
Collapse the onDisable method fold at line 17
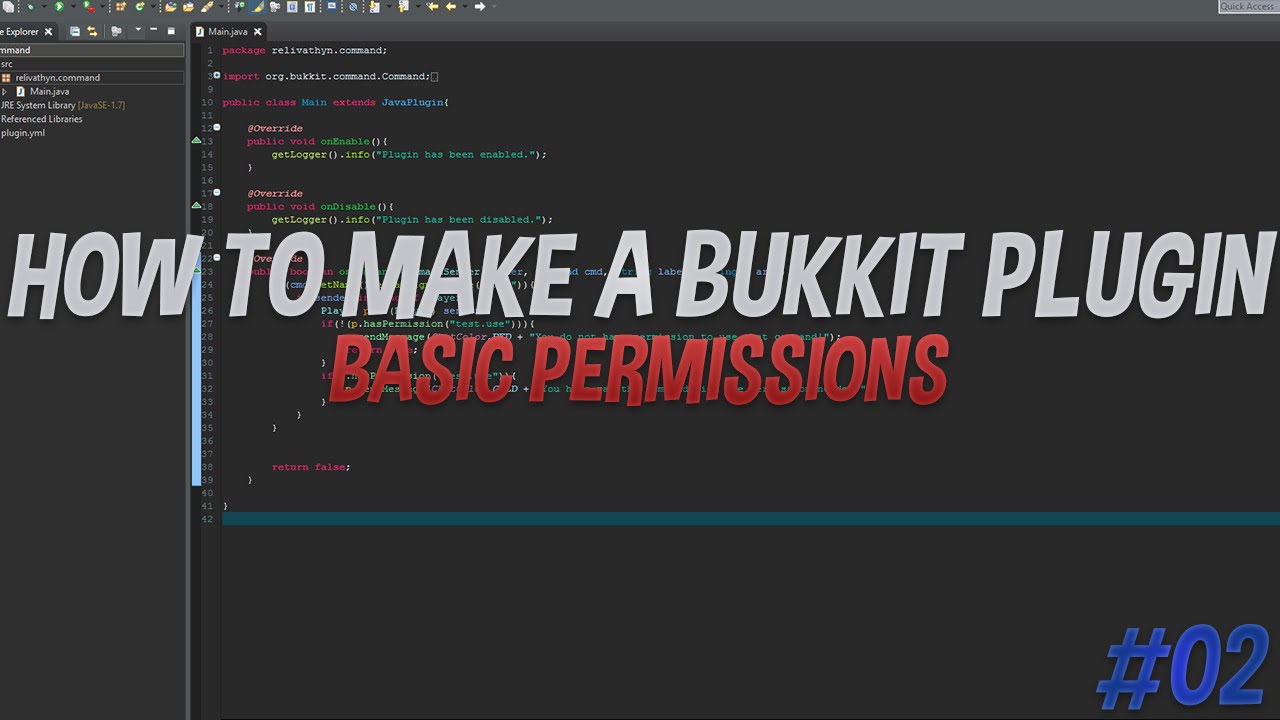[x=217, y=193]
